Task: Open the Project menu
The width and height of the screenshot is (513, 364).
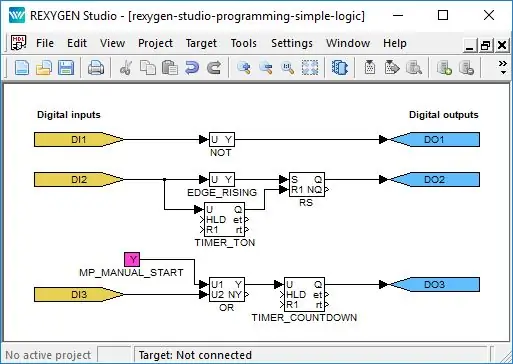Action: point(155,43)
